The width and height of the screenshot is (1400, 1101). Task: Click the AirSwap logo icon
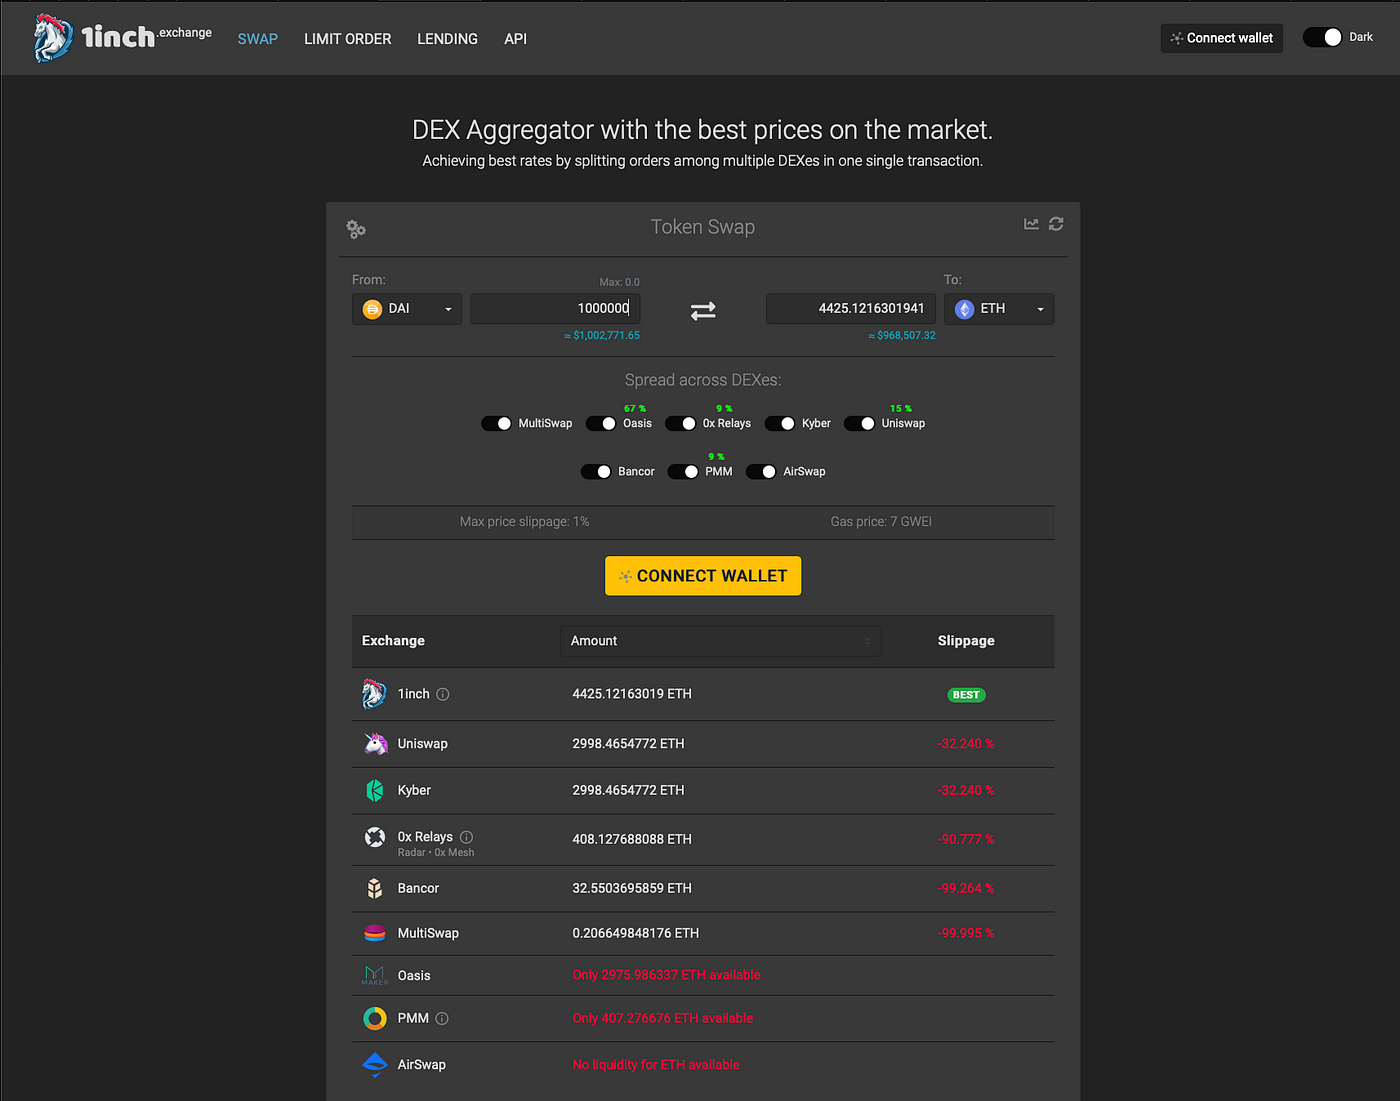tap(375, 1064)
